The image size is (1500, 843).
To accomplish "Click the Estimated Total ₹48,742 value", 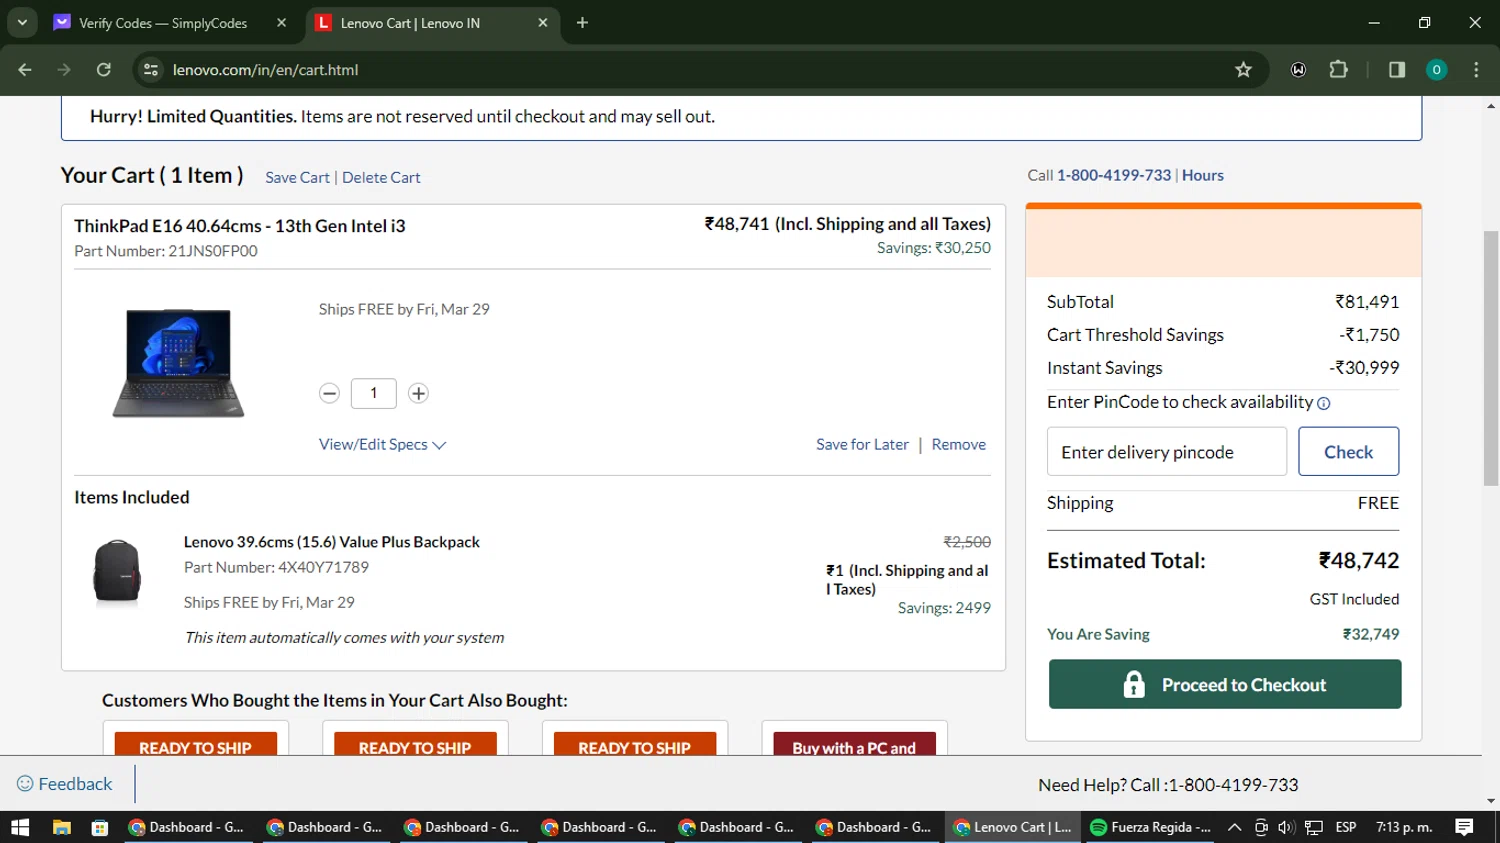I will 1359,561.
